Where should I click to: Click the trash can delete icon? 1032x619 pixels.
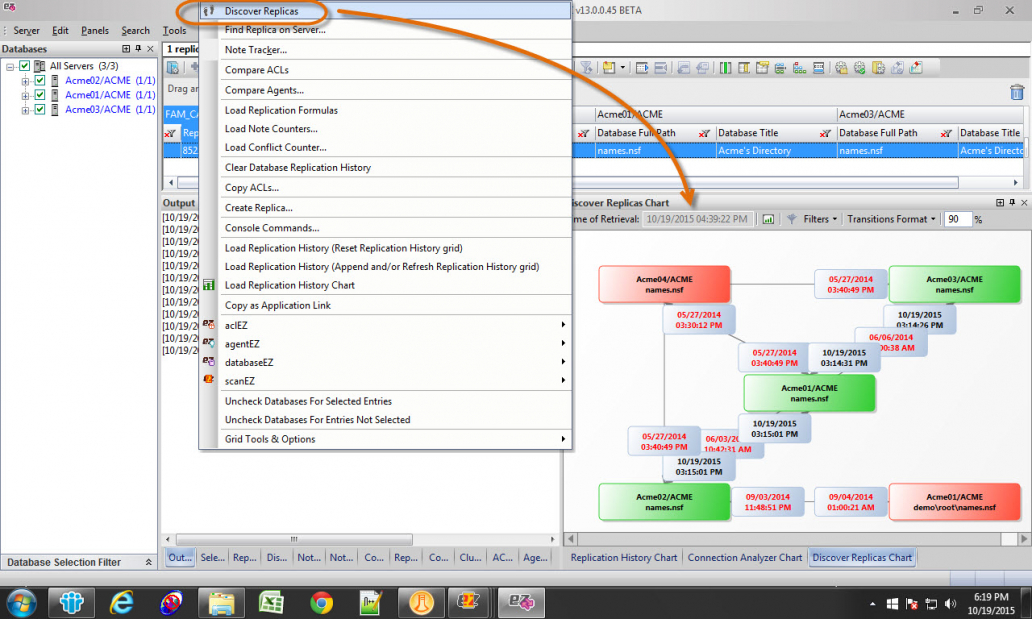[1017, 92]
